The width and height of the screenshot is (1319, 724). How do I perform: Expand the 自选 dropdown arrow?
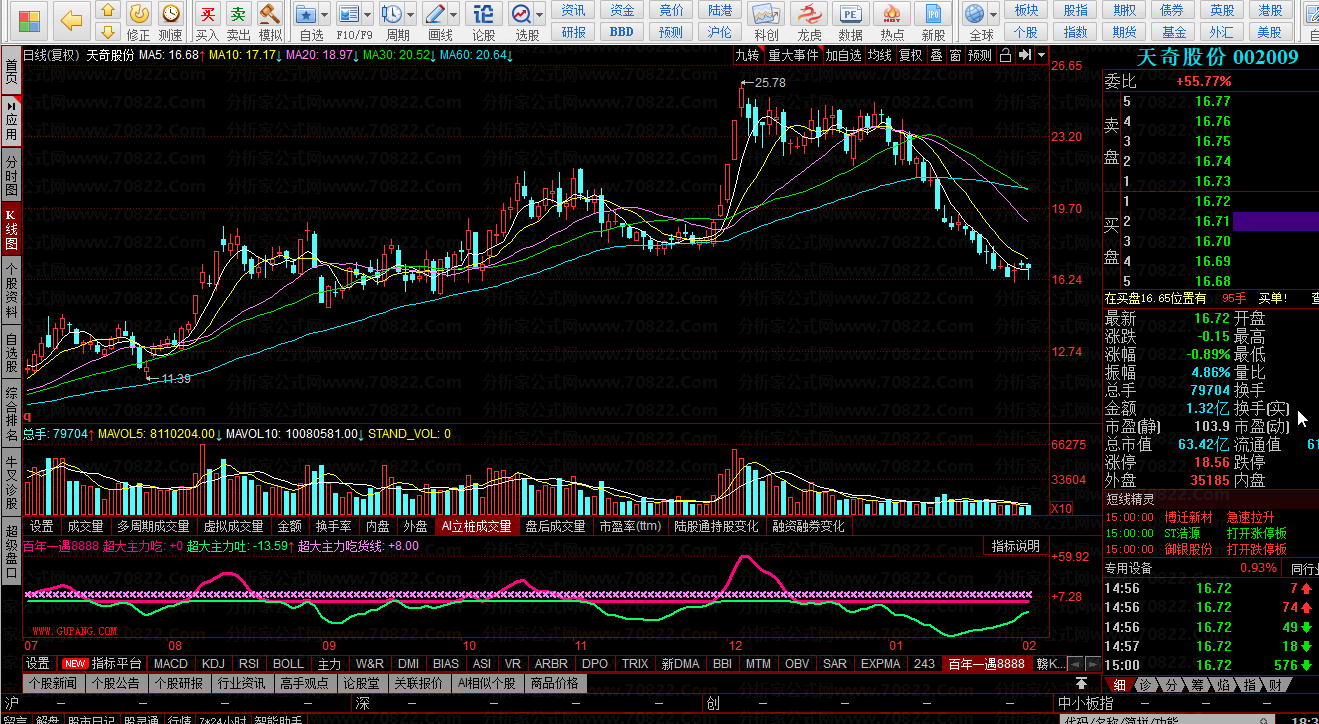click(325, 15)
